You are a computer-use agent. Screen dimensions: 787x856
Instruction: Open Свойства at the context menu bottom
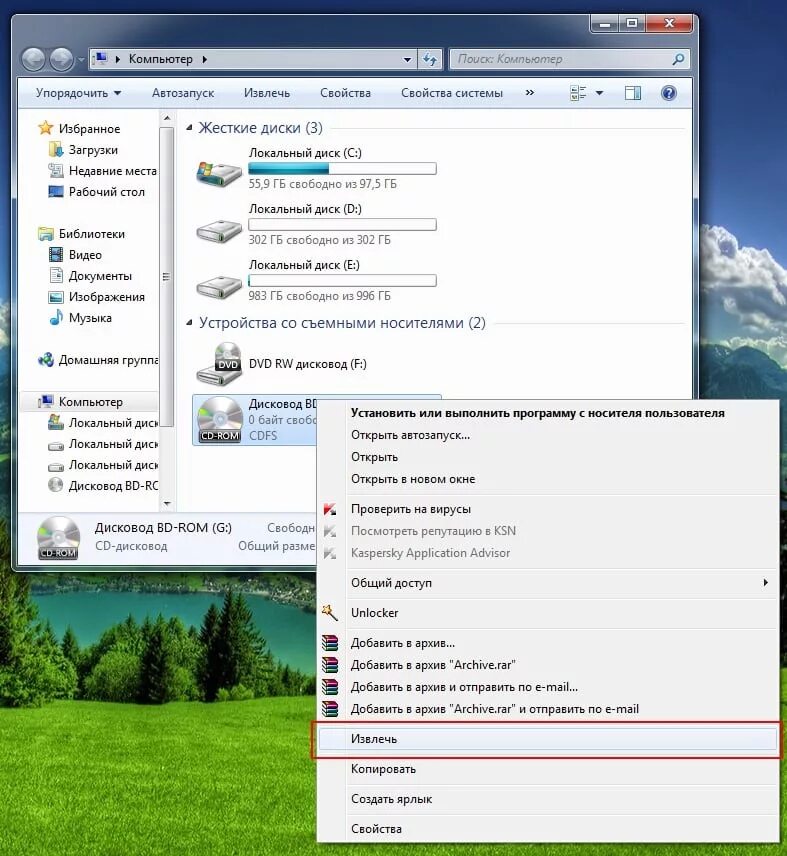pos(547,829)
